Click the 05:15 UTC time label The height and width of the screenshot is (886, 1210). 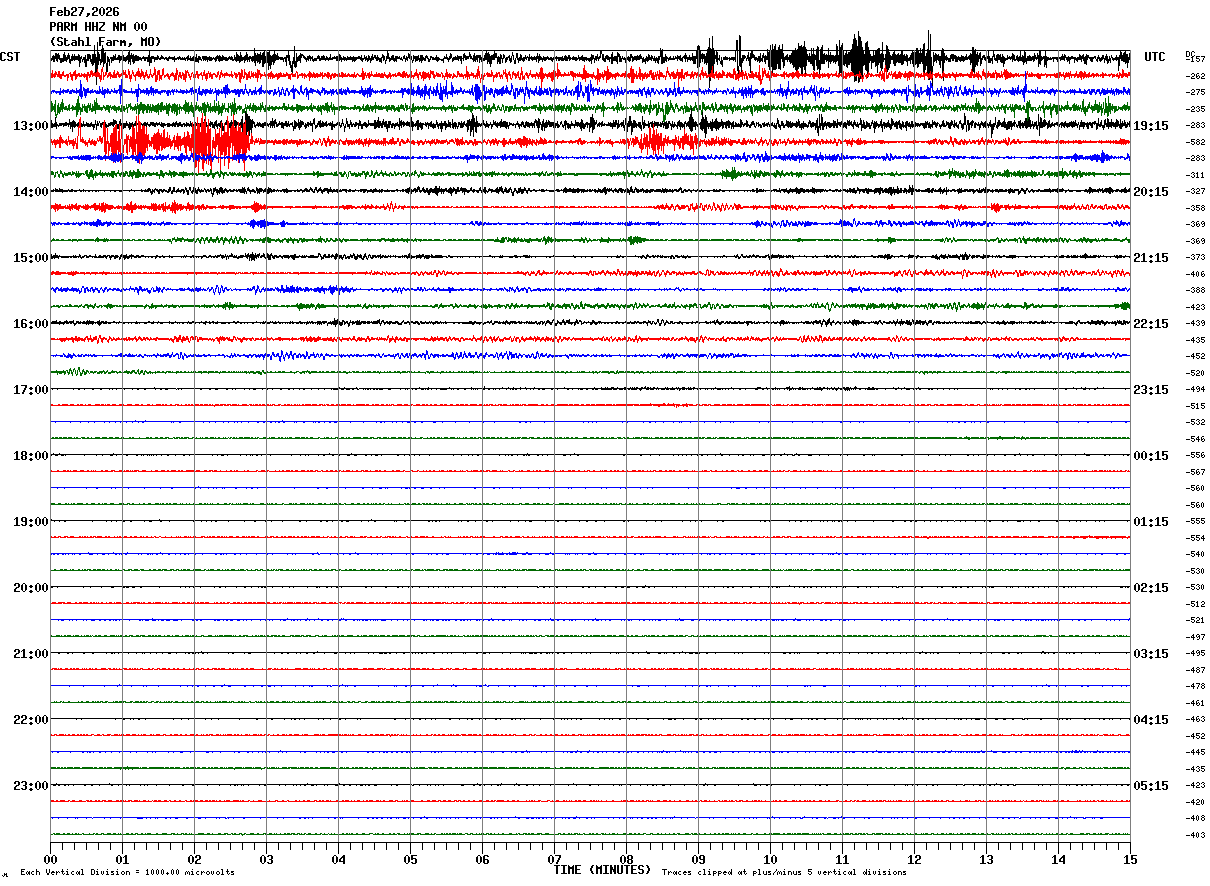1151,786
